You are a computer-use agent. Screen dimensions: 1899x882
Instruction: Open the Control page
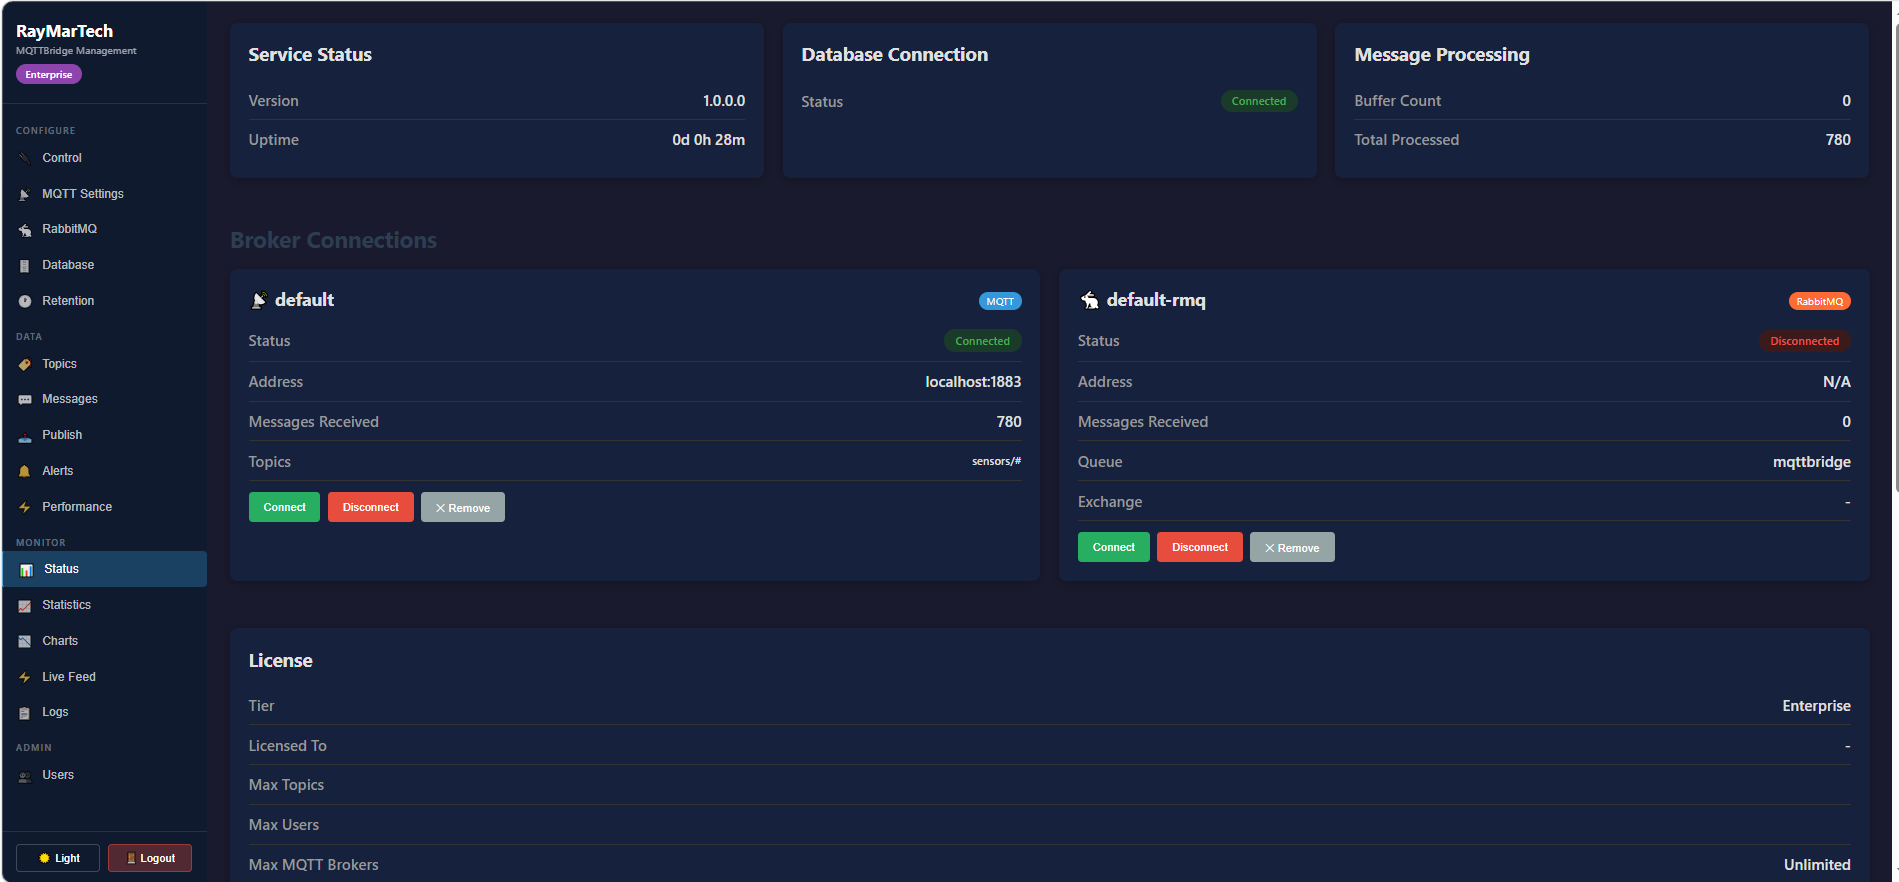click(x=104, y=158)
